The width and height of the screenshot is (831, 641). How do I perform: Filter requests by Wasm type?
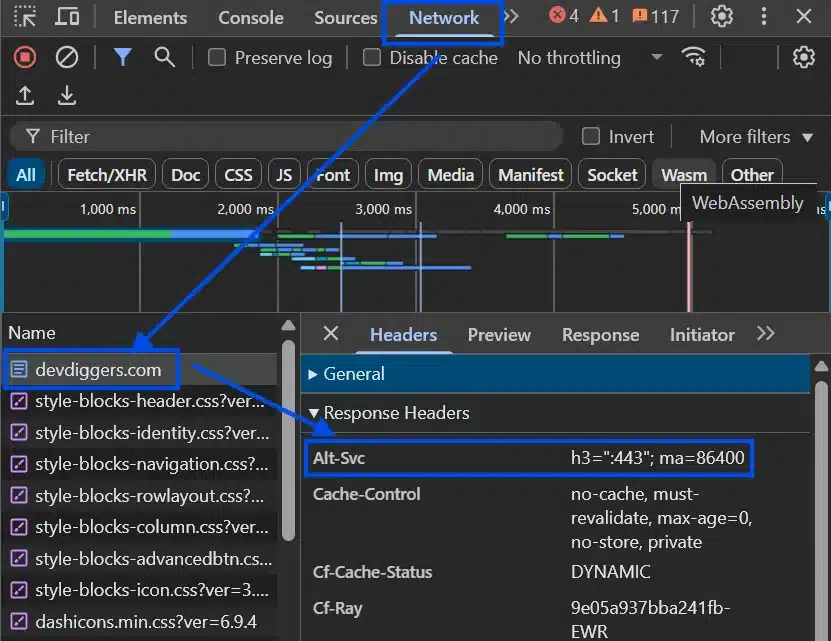click(684, 174)
